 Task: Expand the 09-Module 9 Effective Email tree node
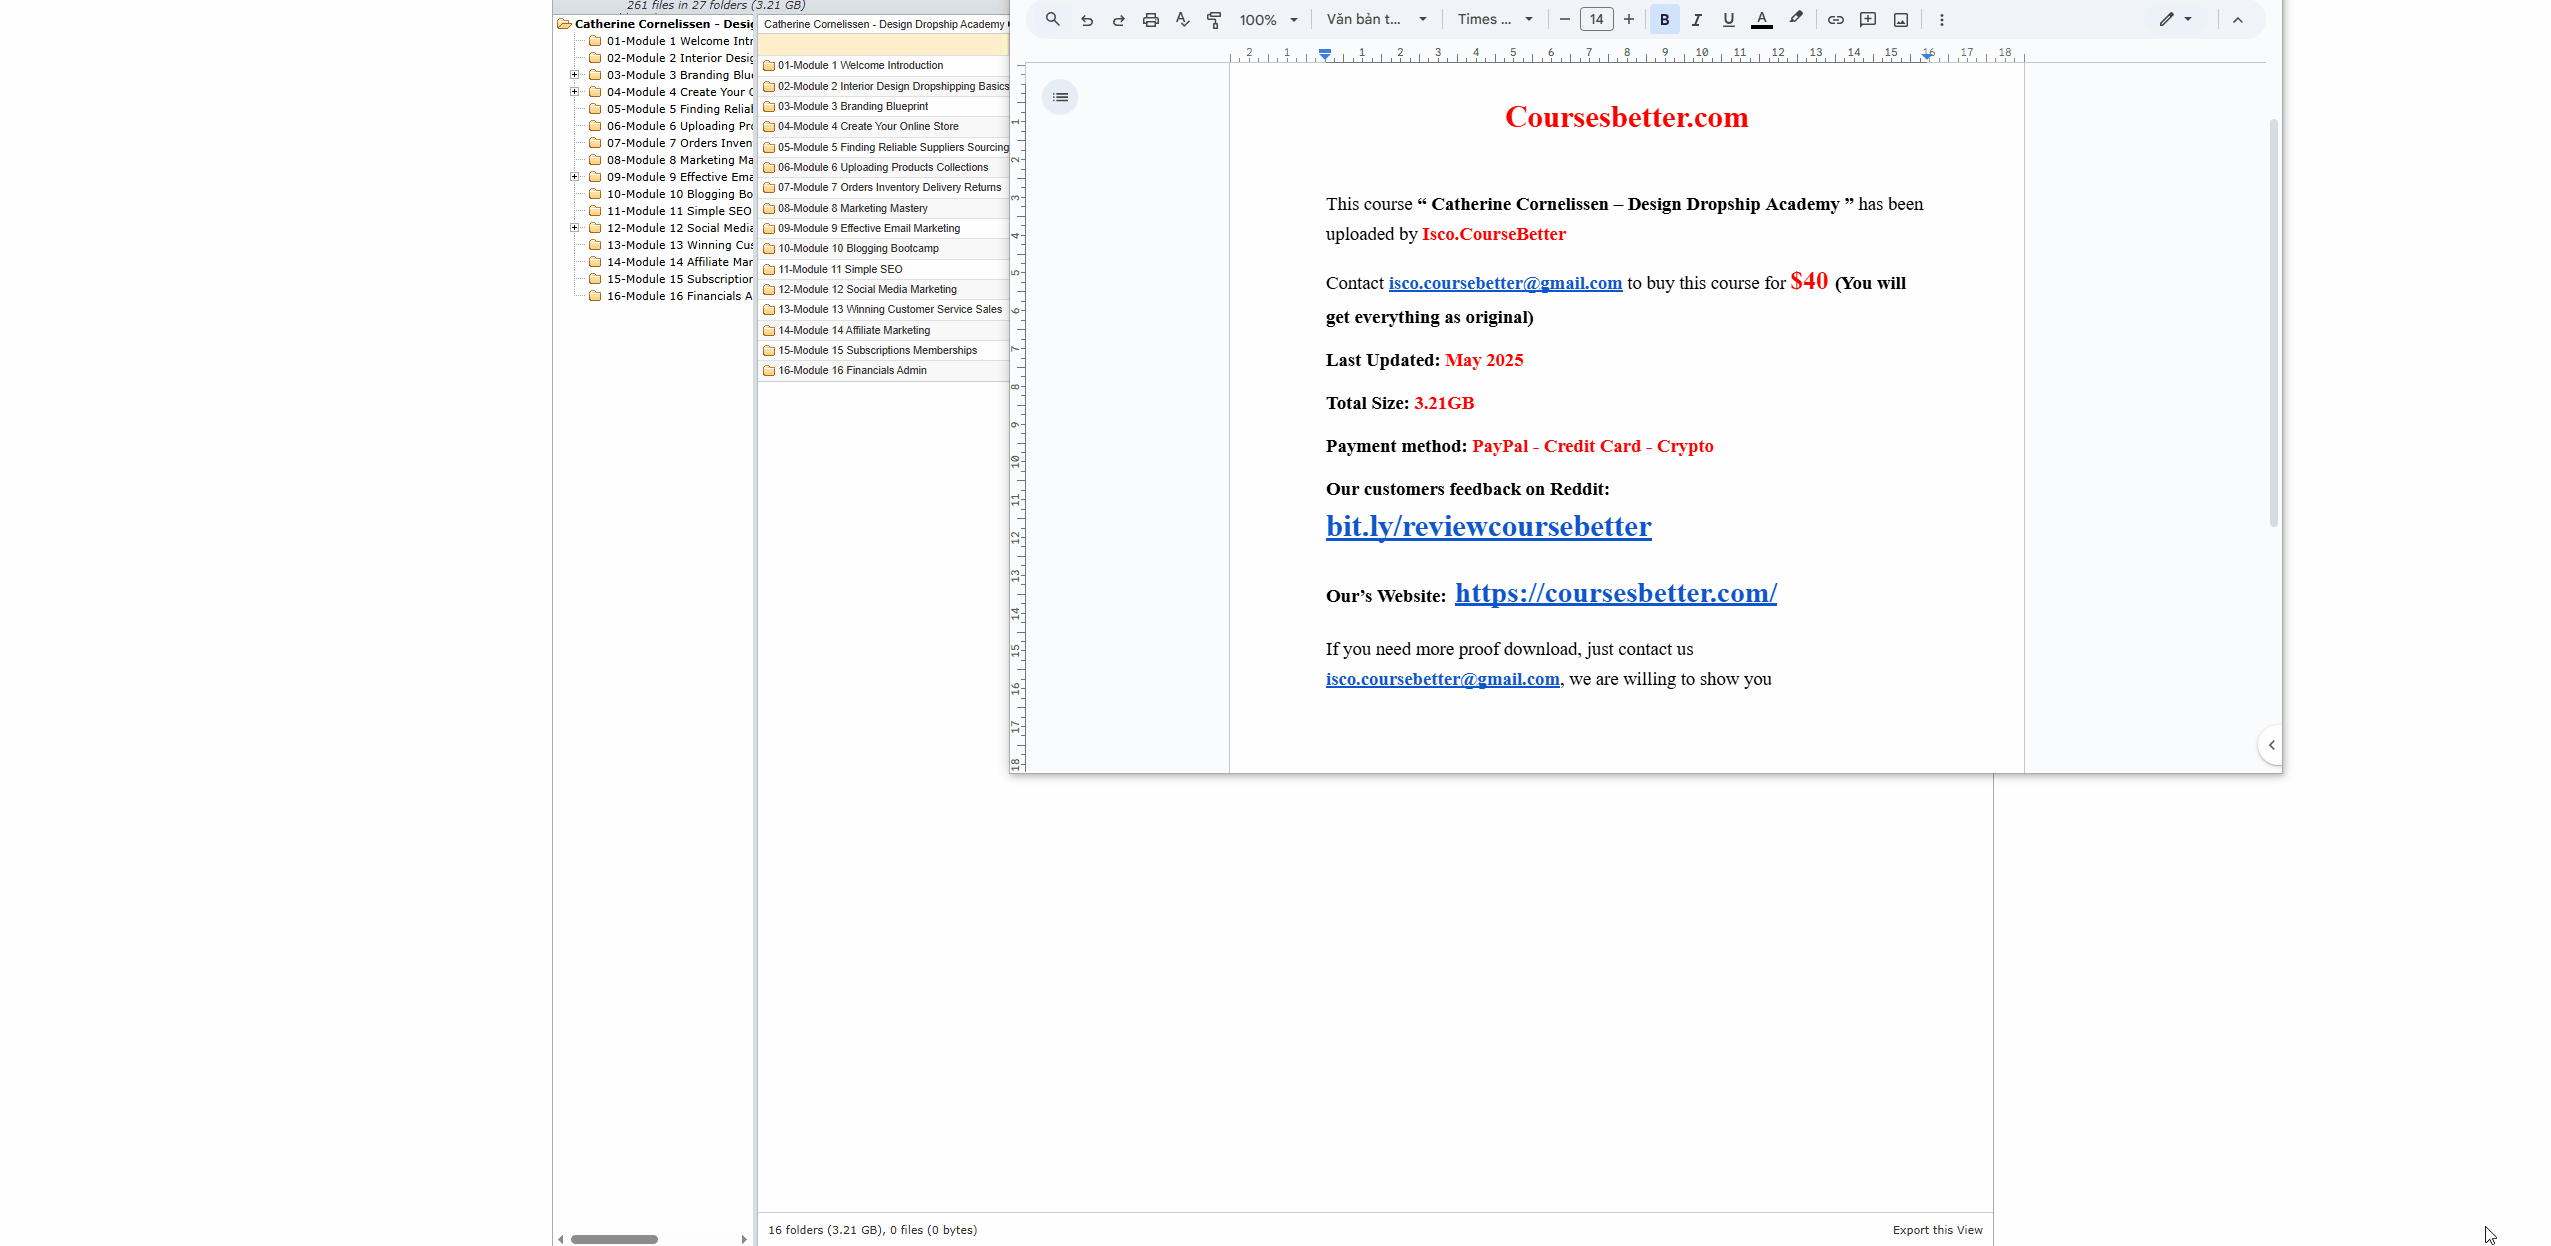[574, 177]
